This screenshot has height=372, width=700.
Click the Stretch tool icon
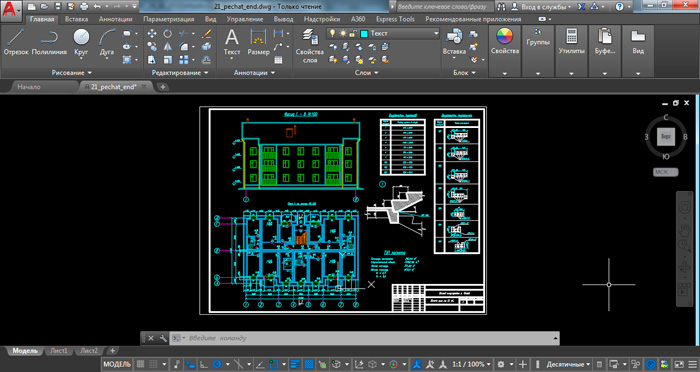tap(152, 59)
